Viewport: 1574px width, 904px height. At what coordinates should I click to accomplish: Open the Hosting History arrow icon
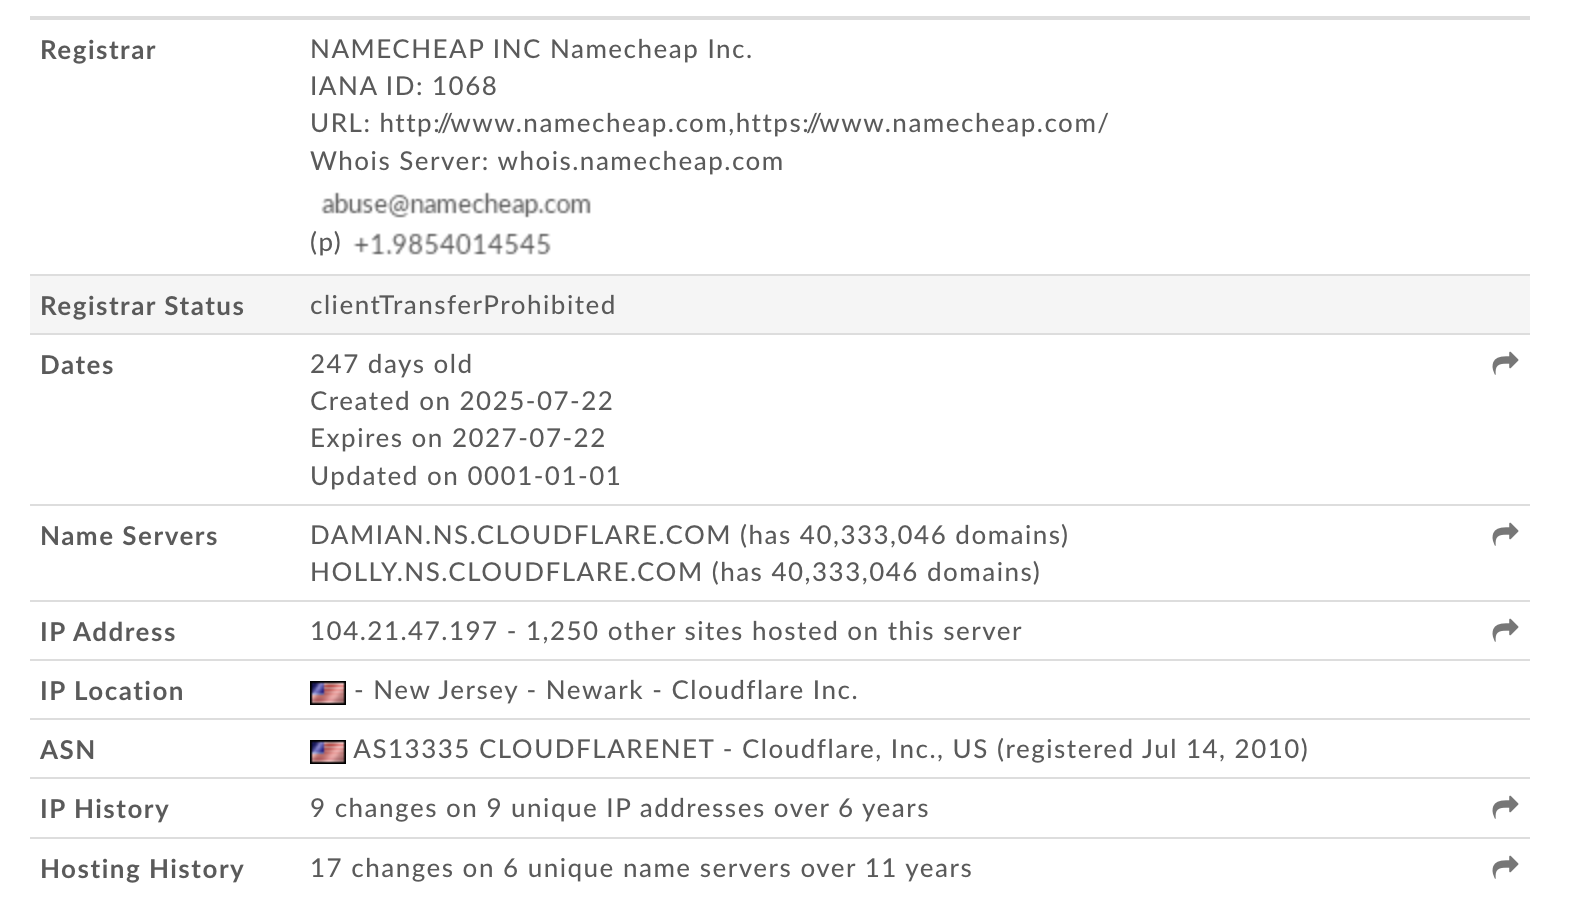[x=1505, y=867]
